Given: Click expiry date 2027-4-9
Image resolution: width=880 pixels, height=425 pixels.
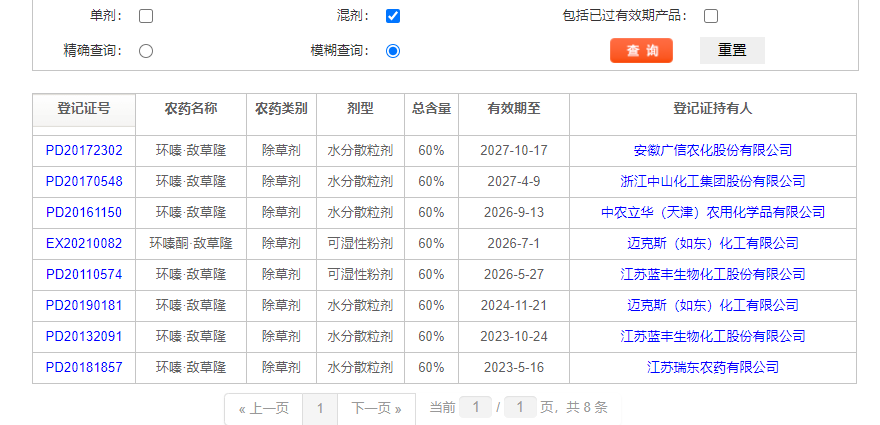Looking at the screenshot, I should click(514, 181).
